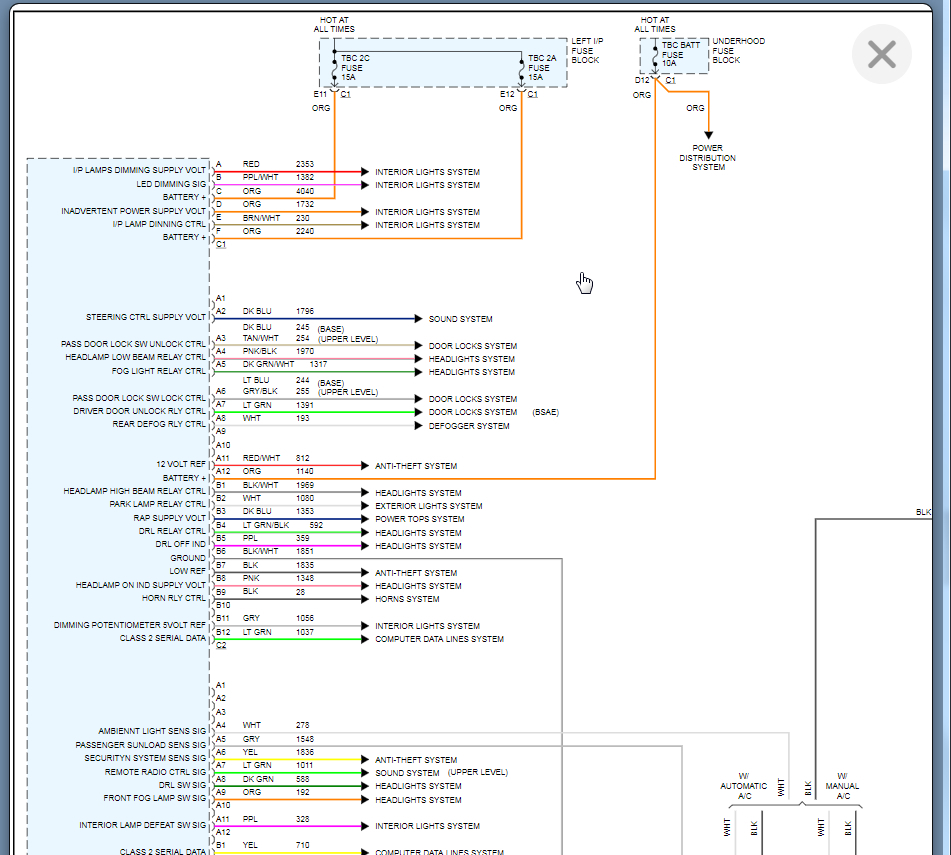This screenshot has width=951, height=855.
Task: Click the Sound System label for steering control
Action: pos(460,319)
